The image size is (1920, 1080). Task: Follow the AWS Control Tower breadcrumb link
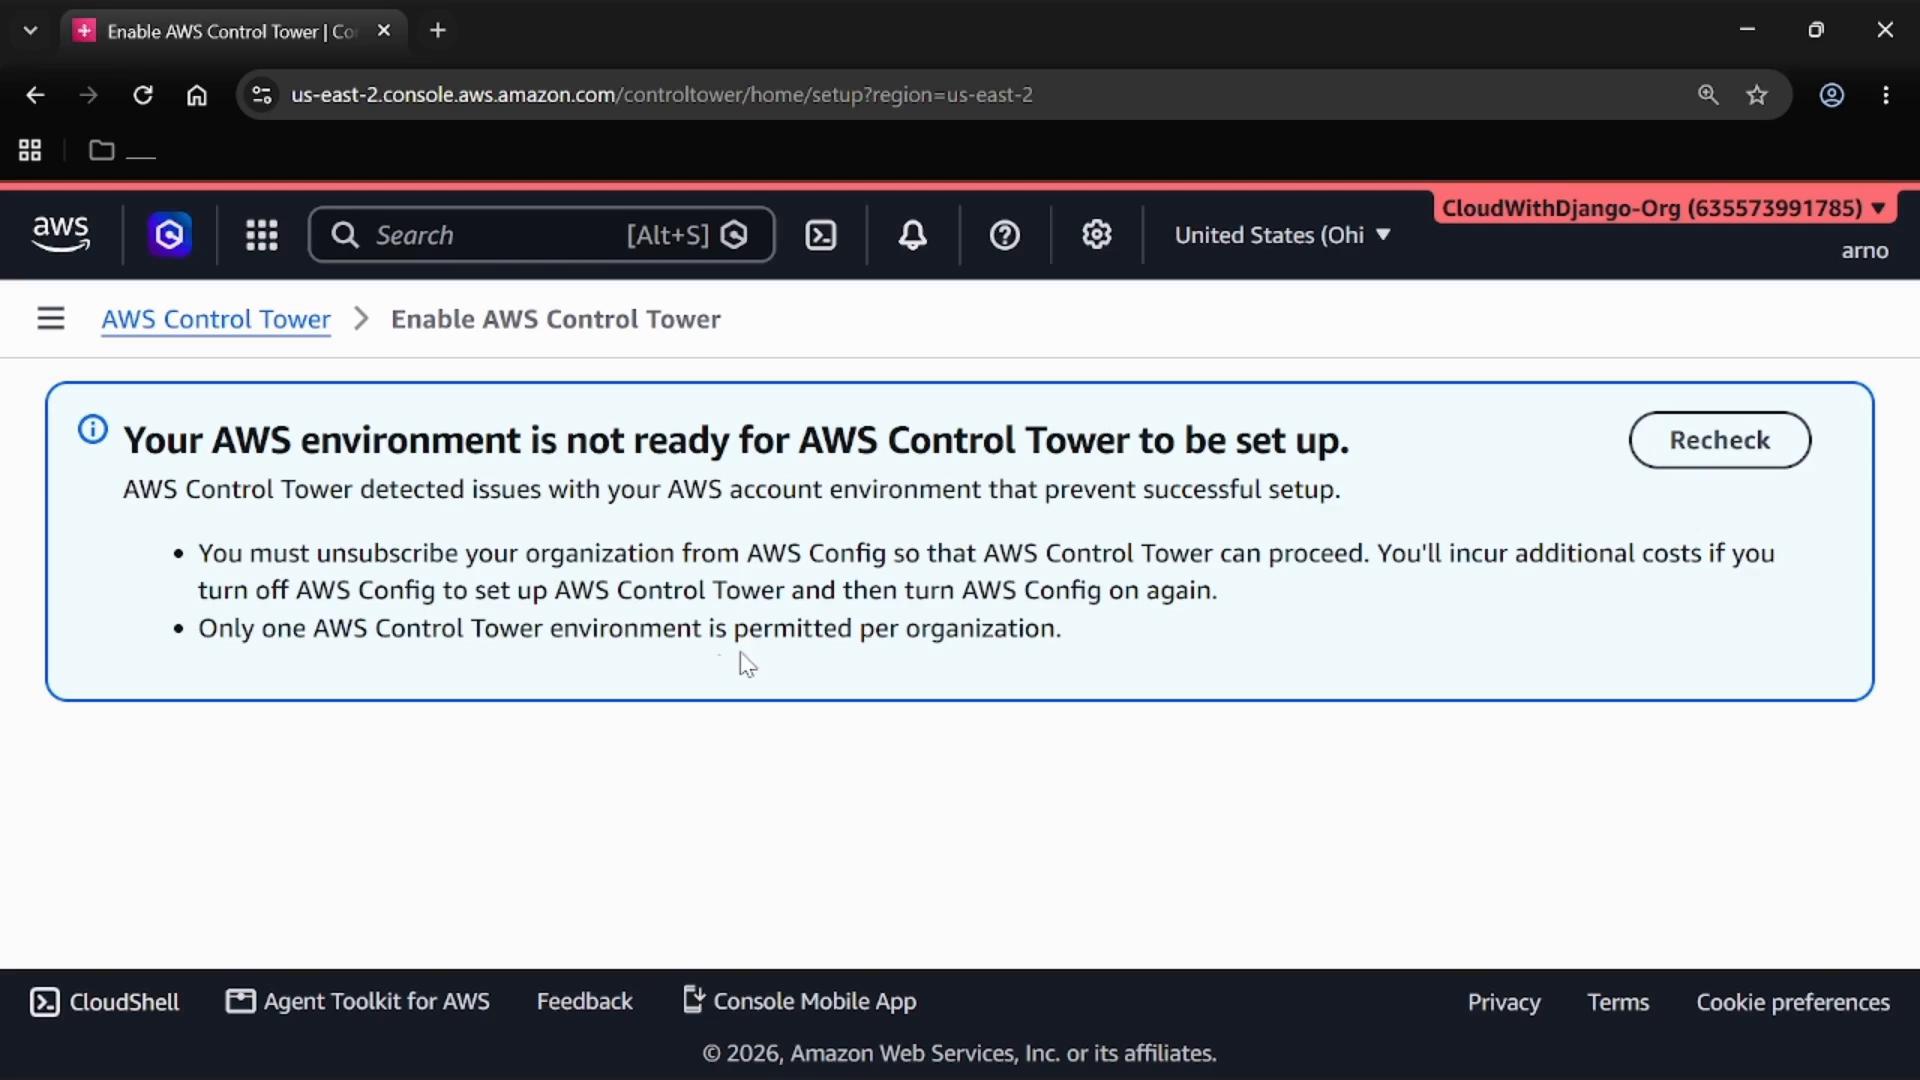click(x=216, y=319)
